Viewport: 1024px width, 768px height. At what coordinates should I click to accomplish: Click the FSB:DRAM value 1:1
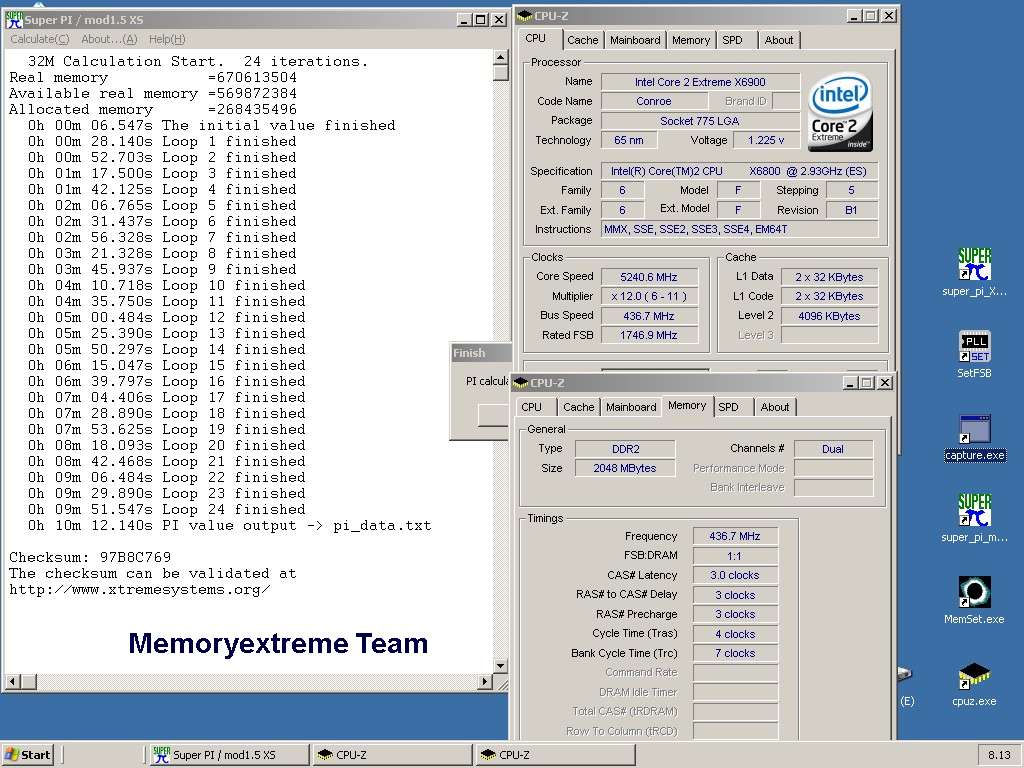735,556
